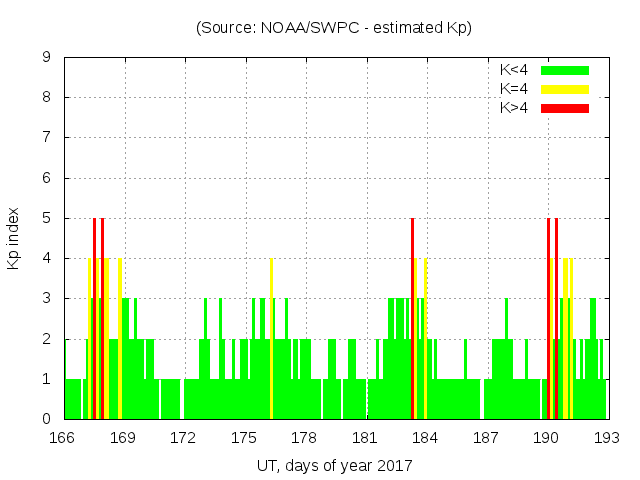This screenshot has width=640, height=480.
Task: Click the x-axis tick label 193
Action: pos(606,438)
